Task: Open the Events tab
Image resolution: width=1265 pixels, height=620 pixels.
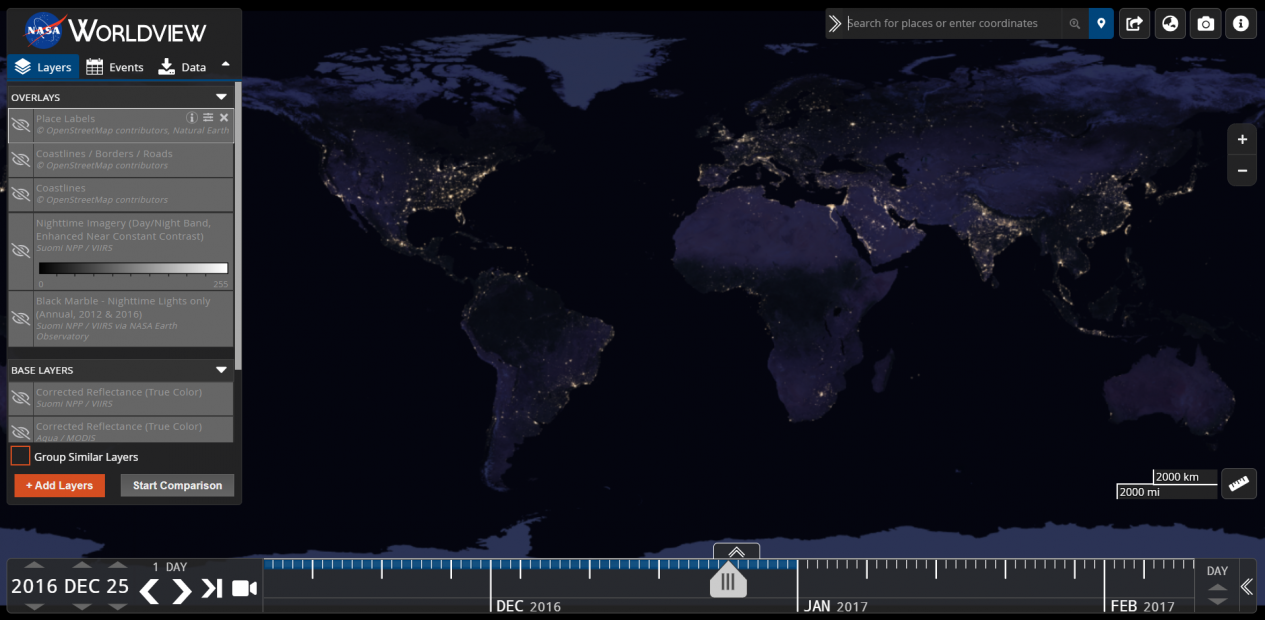Action: coord(115,67)
